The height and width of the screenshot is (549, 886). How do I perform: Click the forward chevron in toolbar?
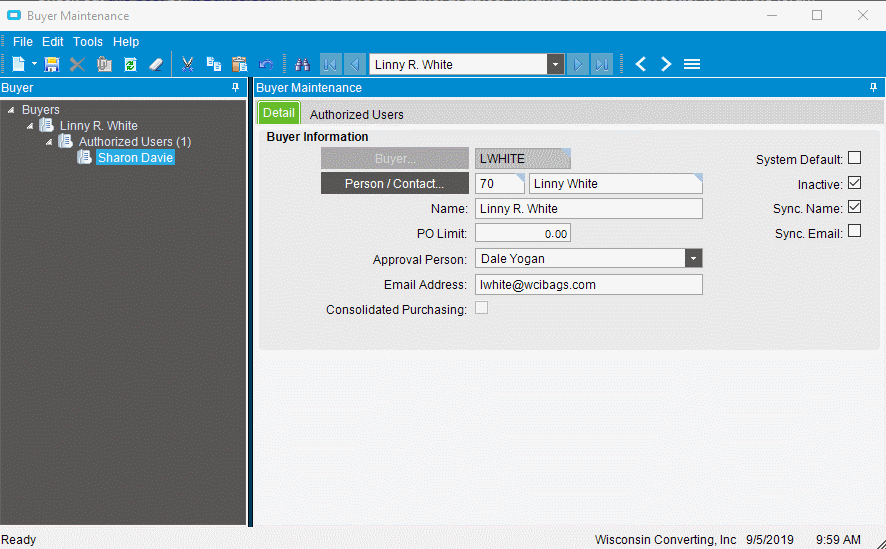(666, 64)
